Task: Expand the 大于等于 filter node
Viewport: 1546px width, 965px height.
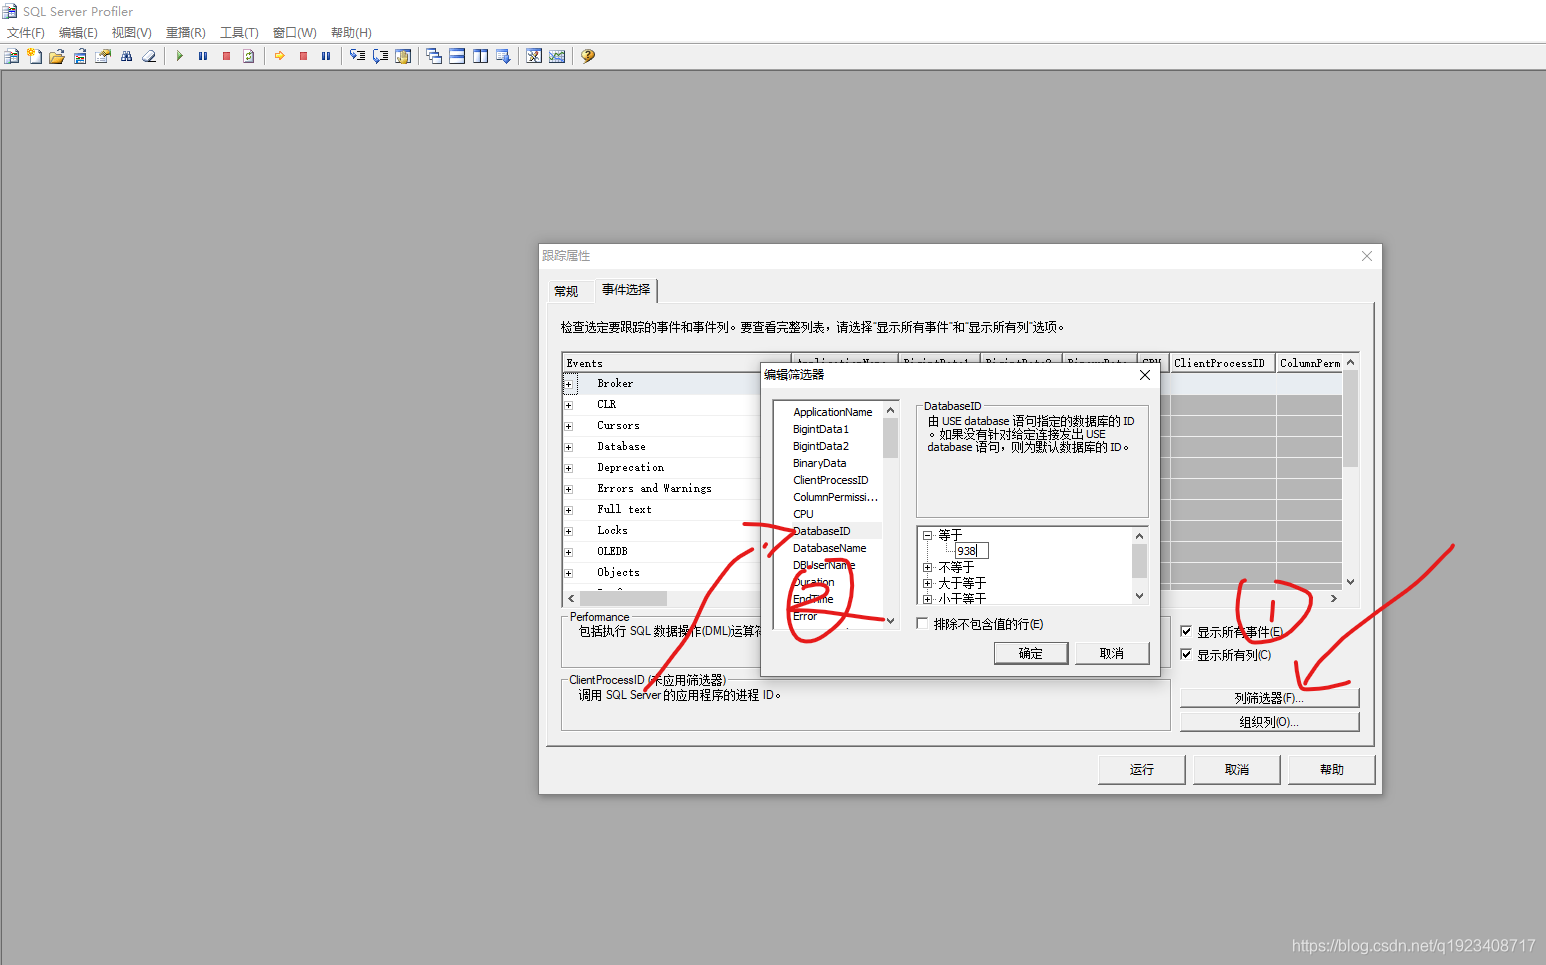Action: click(x=927, y=583)
